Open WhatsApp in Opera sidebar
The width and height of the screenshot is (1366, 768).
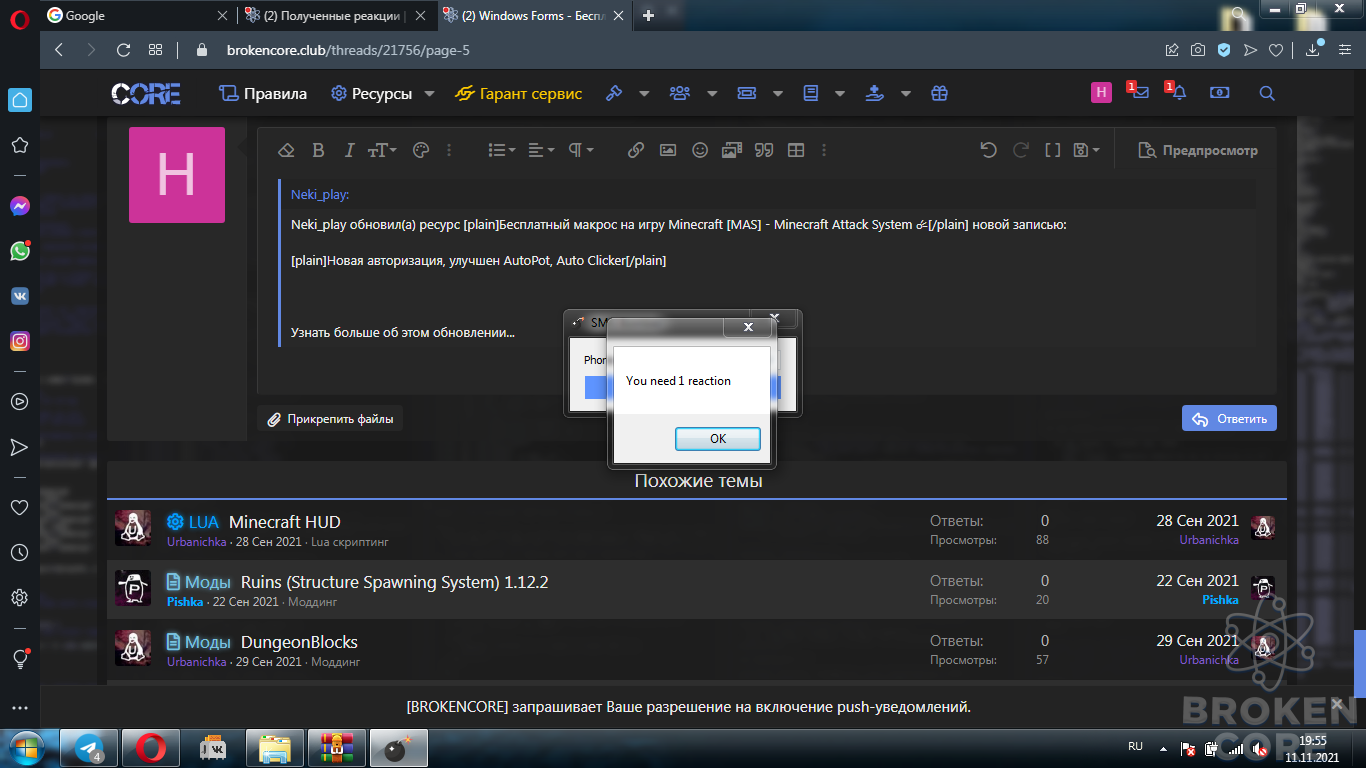[19, 251]
